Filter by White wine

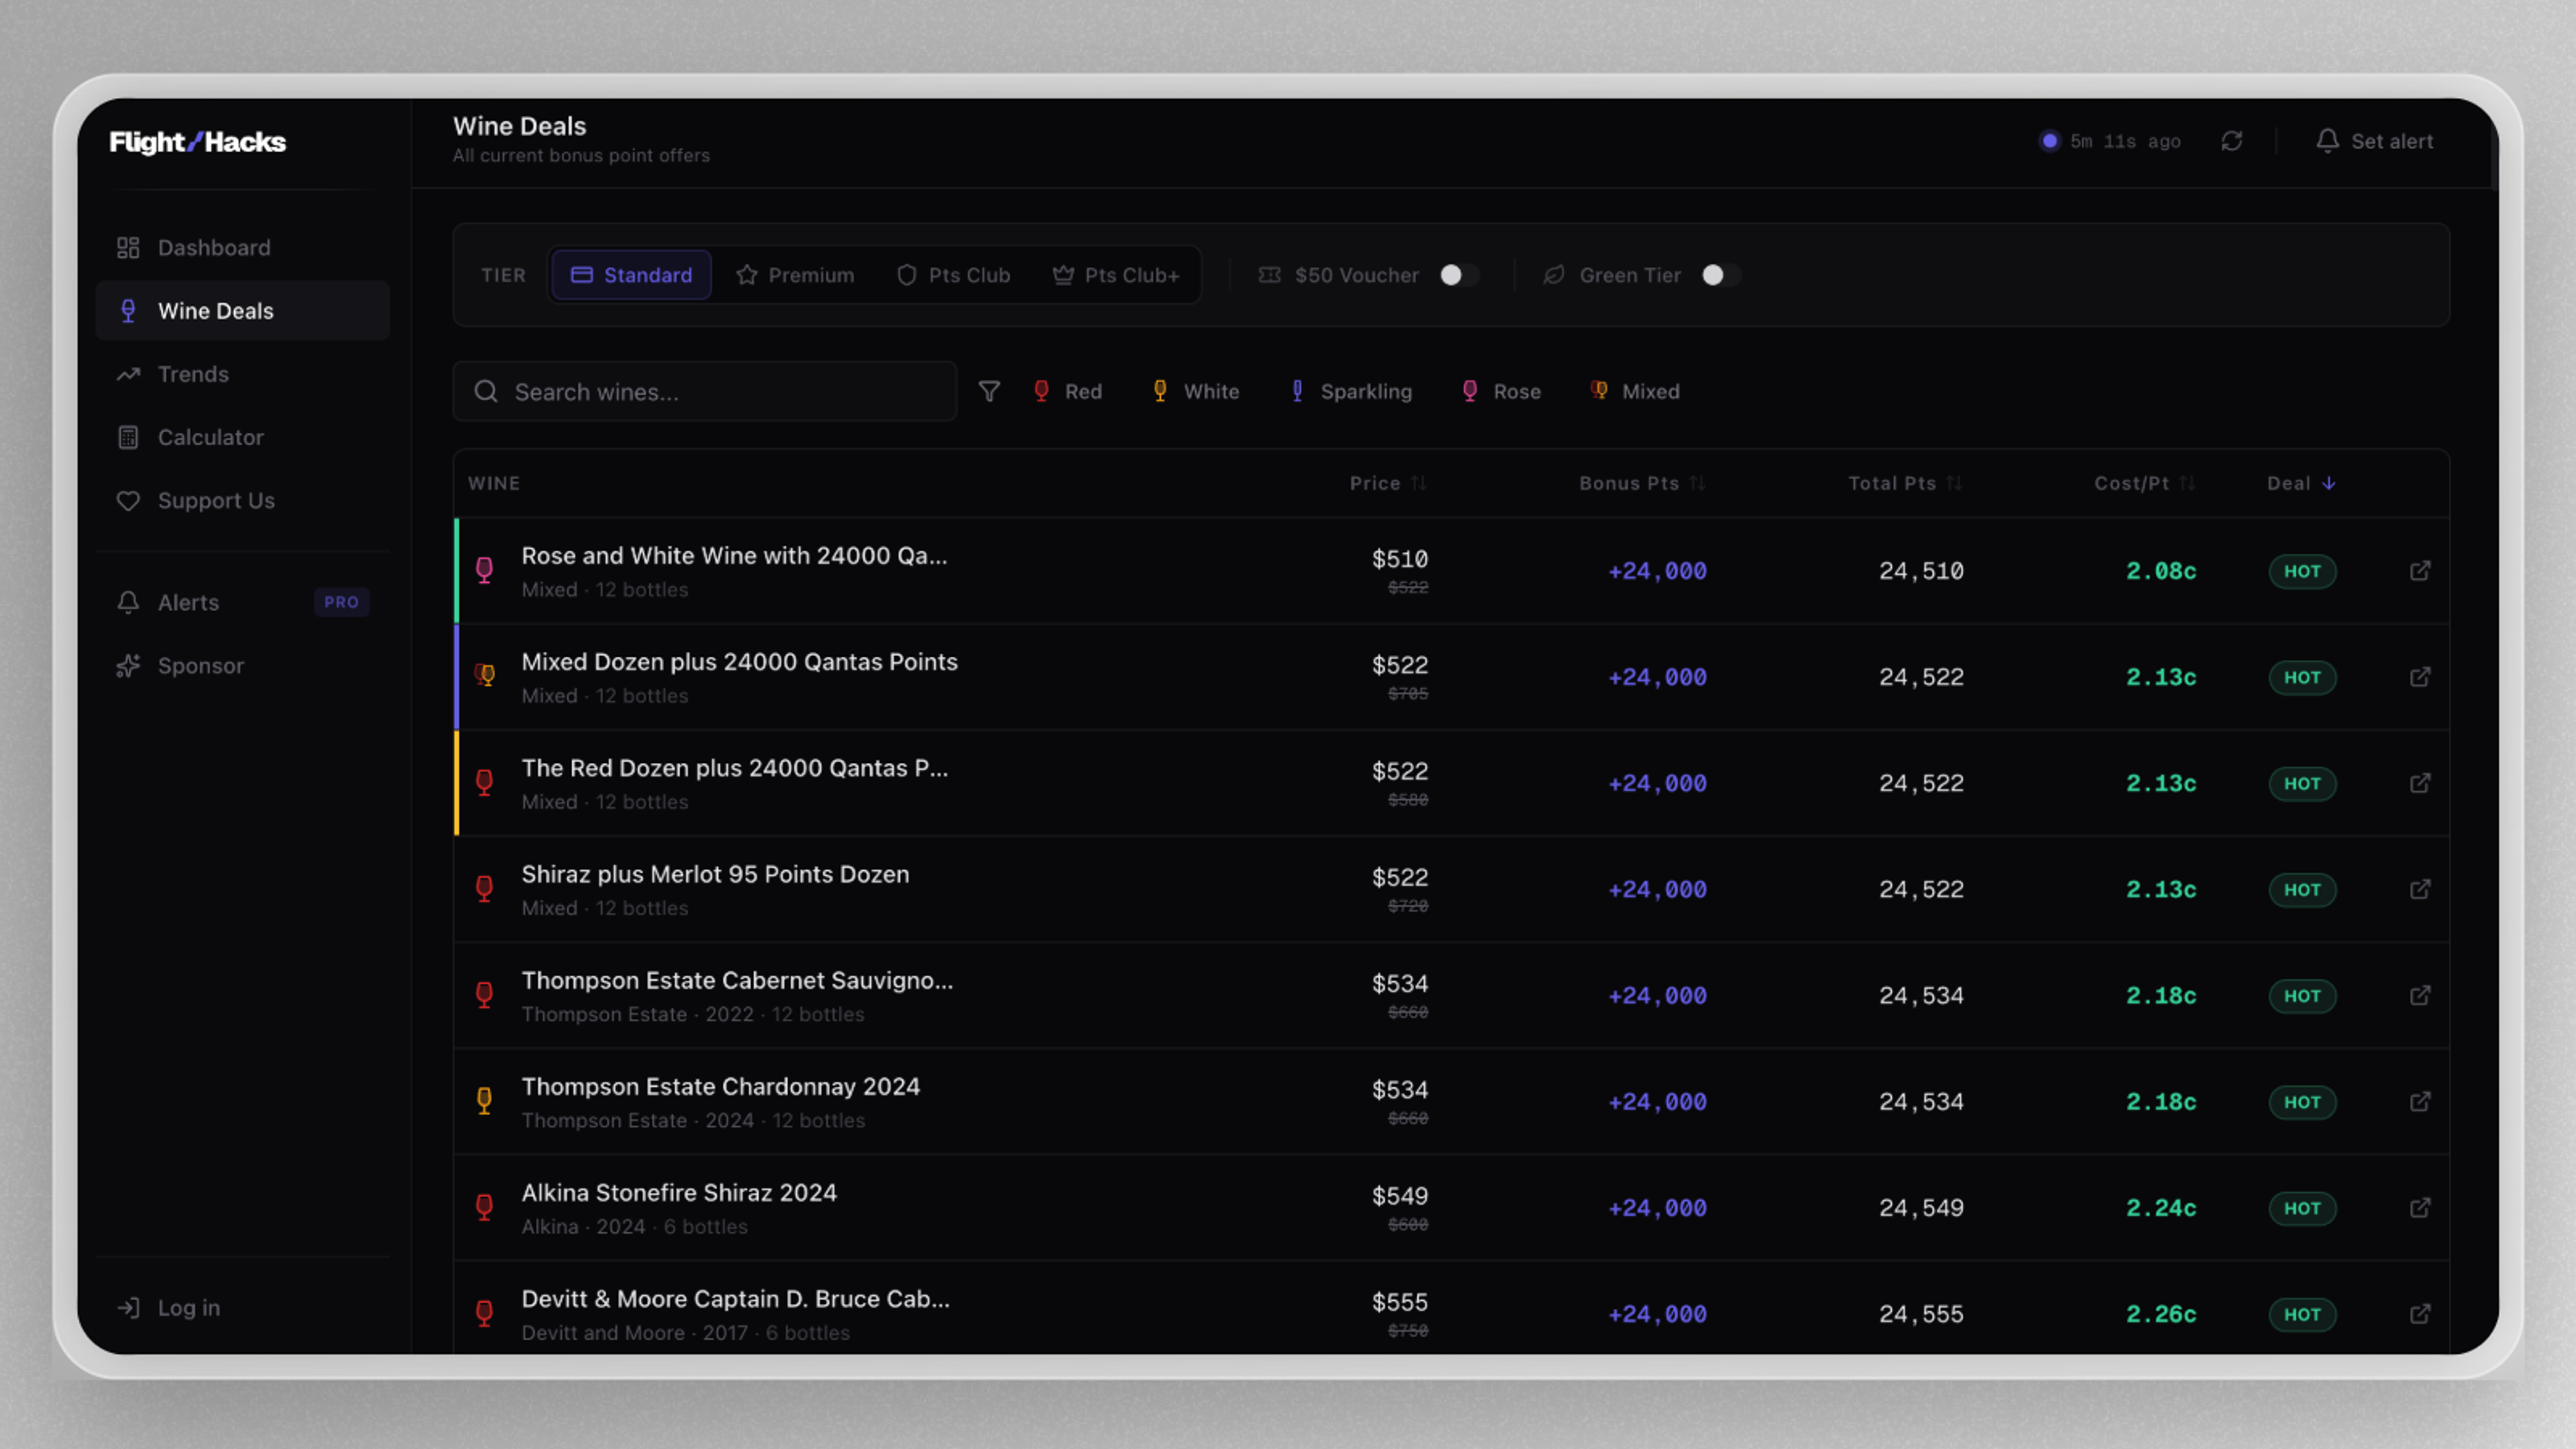(1195, 391)
